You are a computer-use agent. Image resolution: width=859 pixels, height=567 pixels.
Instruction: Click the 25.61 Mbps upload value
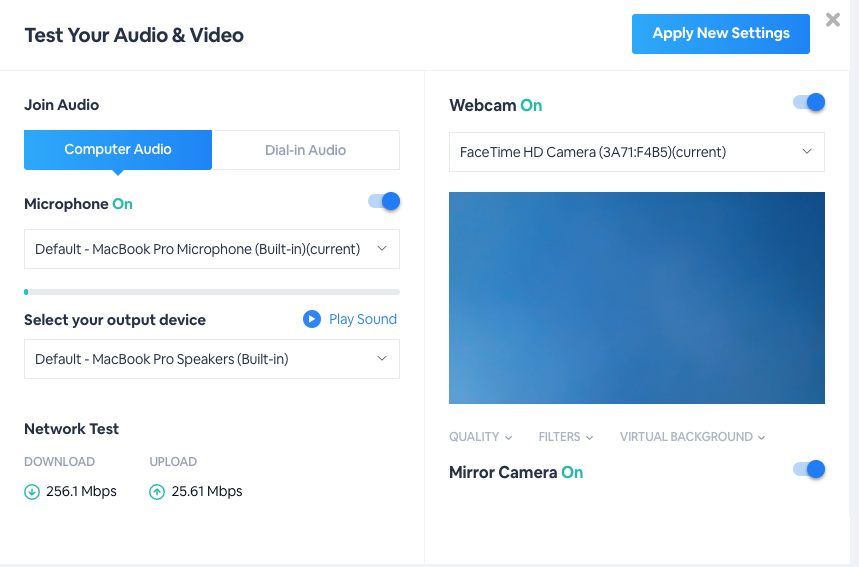pyautogui.click(x=207, y=491)
